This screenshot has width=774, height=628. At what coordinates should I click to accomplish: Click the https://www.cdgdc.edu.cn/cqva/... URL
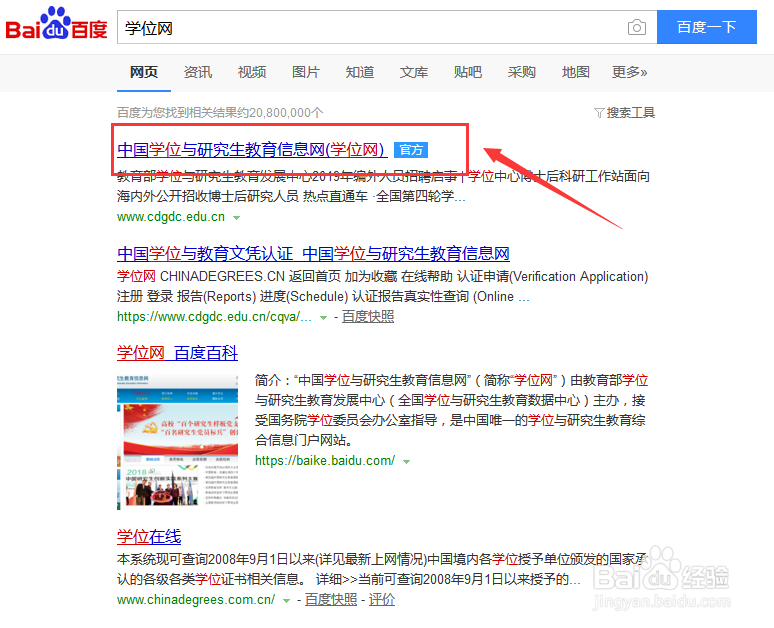tap(214, 316)
